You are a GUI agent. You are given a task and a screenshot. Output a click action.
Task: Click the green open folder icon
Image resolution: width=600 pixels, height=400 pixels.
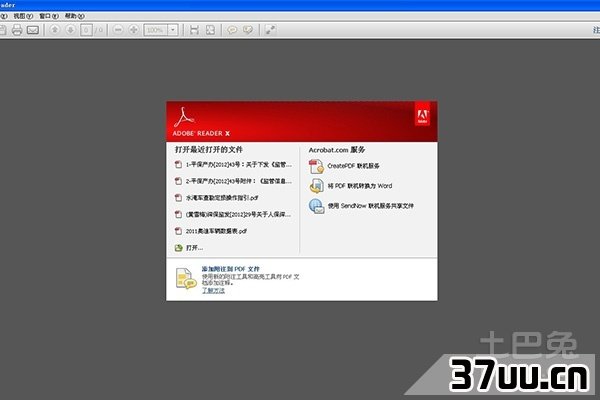click(x=178, y=248)
